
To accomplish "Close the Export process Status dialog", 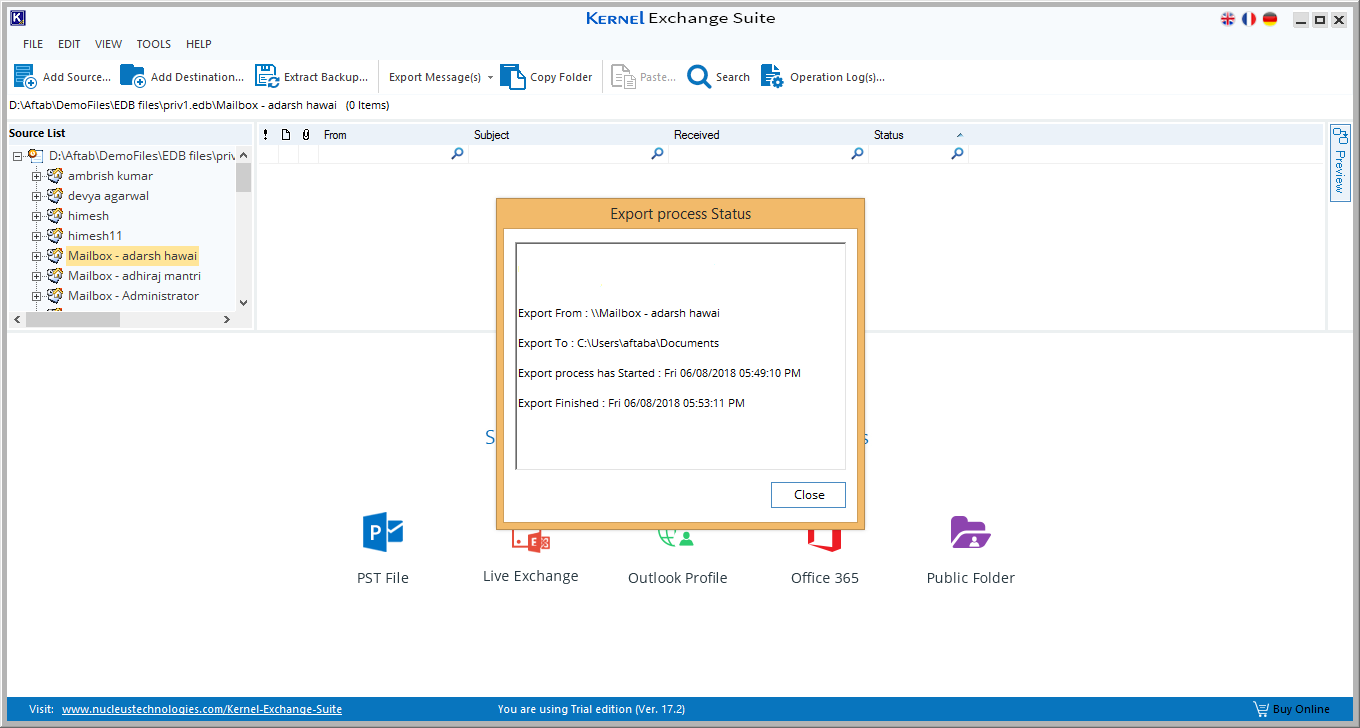I will coord(808,495).
